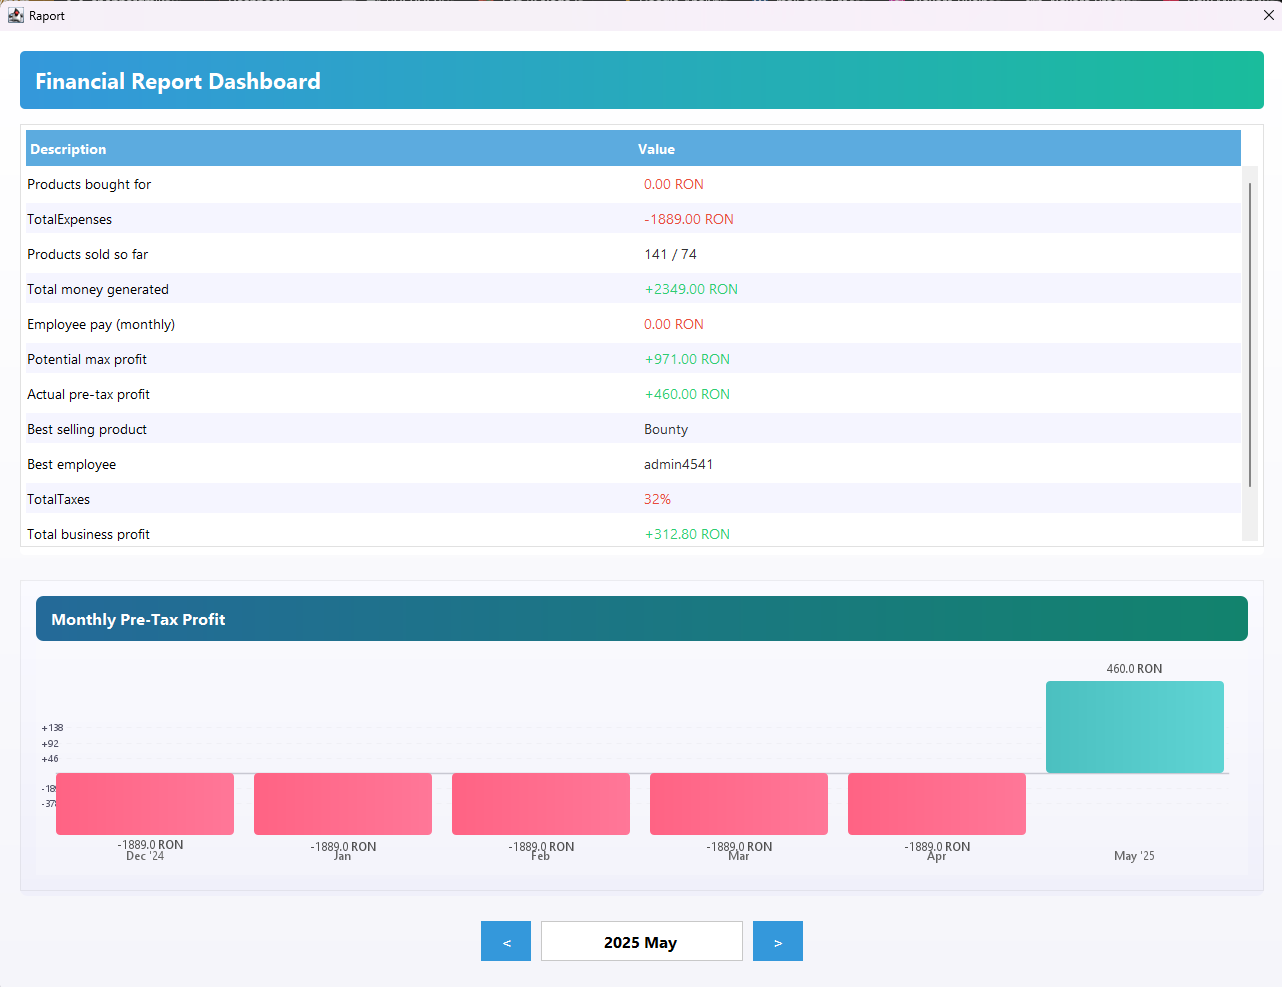The width and height of the screenshot is (1282, 987).
Task: Click the May '25 teal profit bar
Action: click(x=1134, y=727)
